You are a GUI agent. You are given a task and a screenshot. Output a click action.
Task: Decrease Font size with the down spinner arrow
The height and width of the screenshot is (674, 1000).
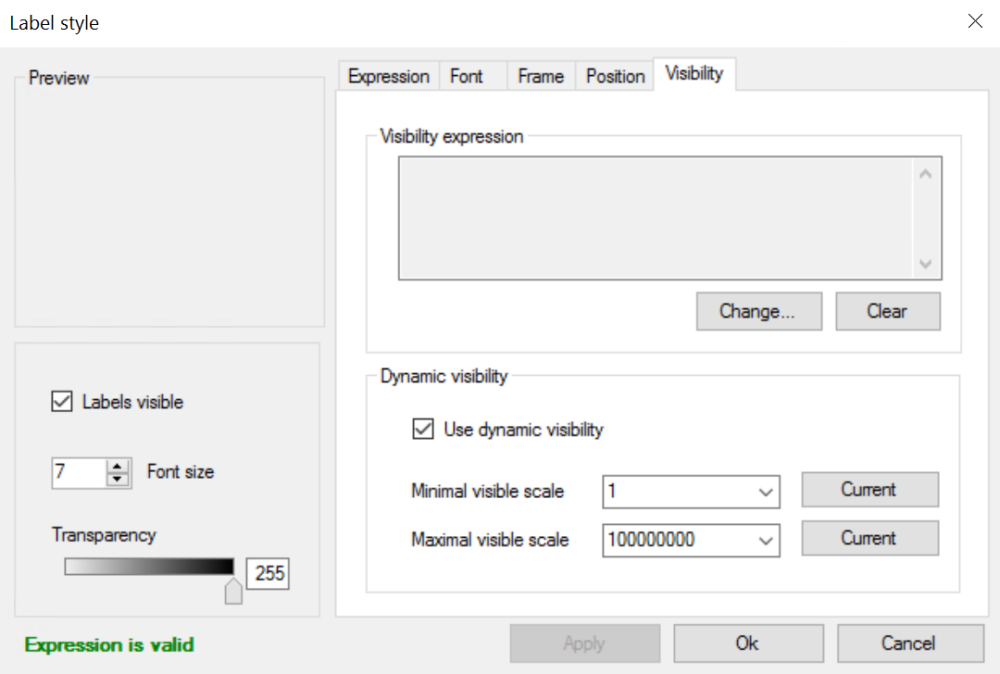pyautogui.click(x=115, y=477)
